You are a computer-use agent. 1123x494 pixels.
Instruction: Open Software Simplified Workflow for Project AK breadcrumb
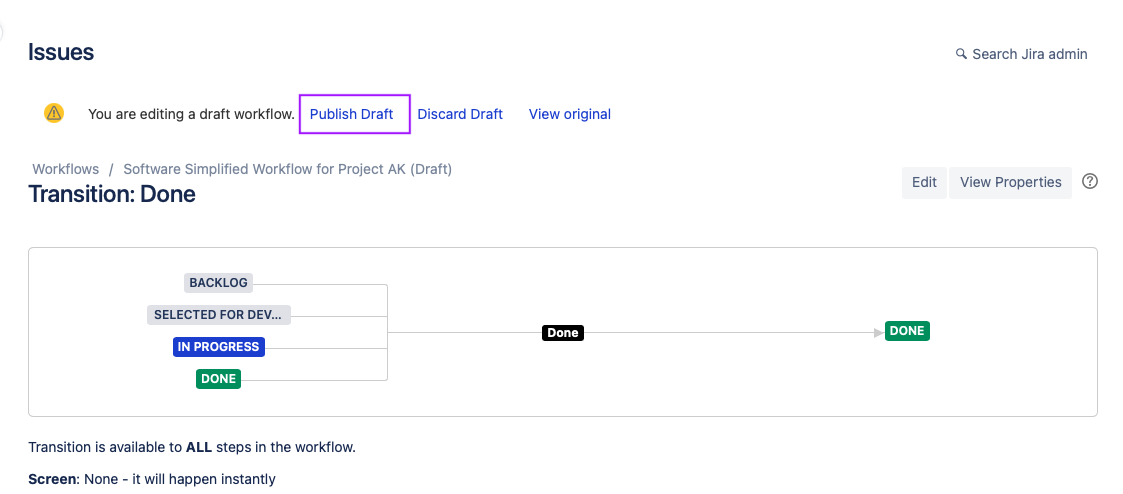(287, 169)
